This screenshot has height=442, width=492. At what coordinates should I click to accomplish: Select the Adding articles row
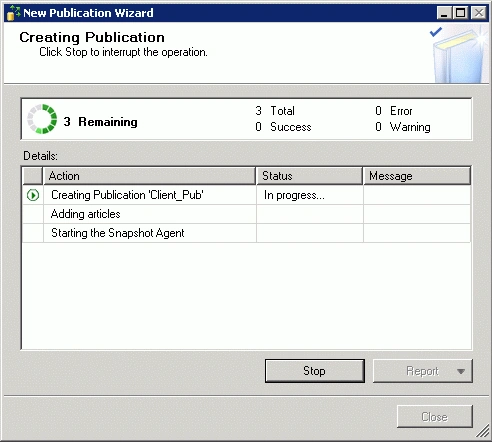(246, 214)
